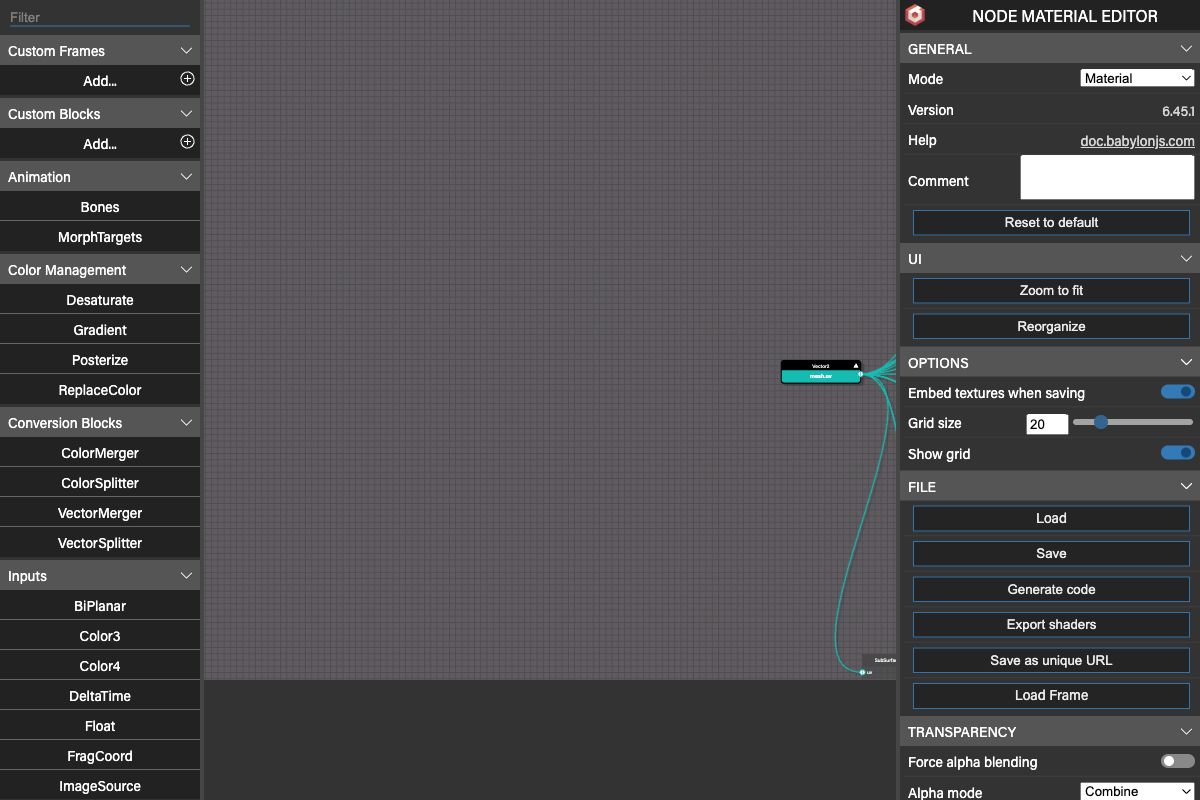Turn off the Show grid toggle

pos(1176,452)
